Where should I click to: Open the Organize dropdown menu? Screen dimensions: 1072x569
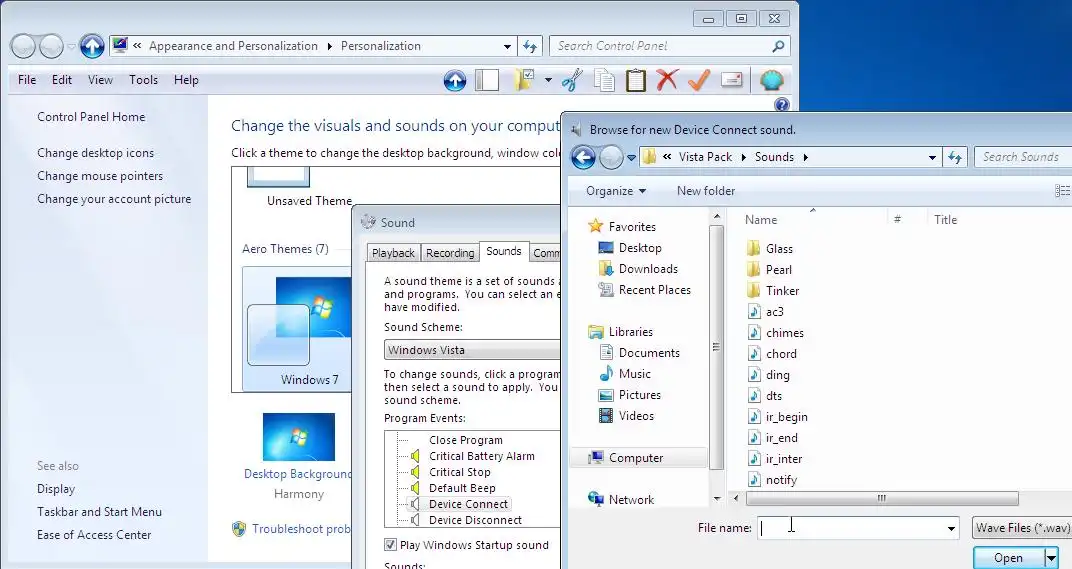tap(615, 191)
